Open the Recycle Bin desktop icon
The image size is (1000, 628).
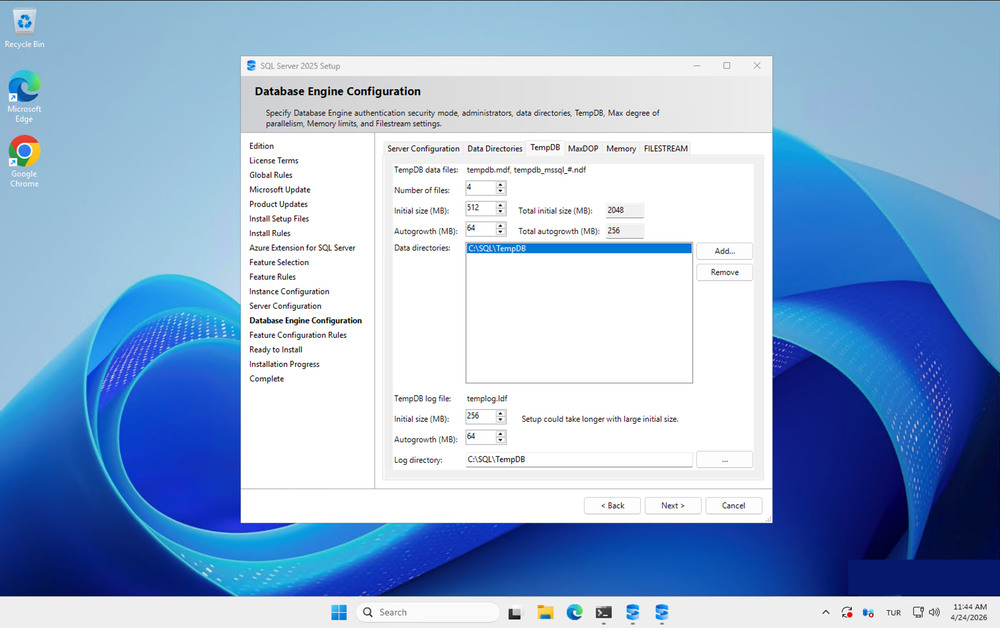24,22
